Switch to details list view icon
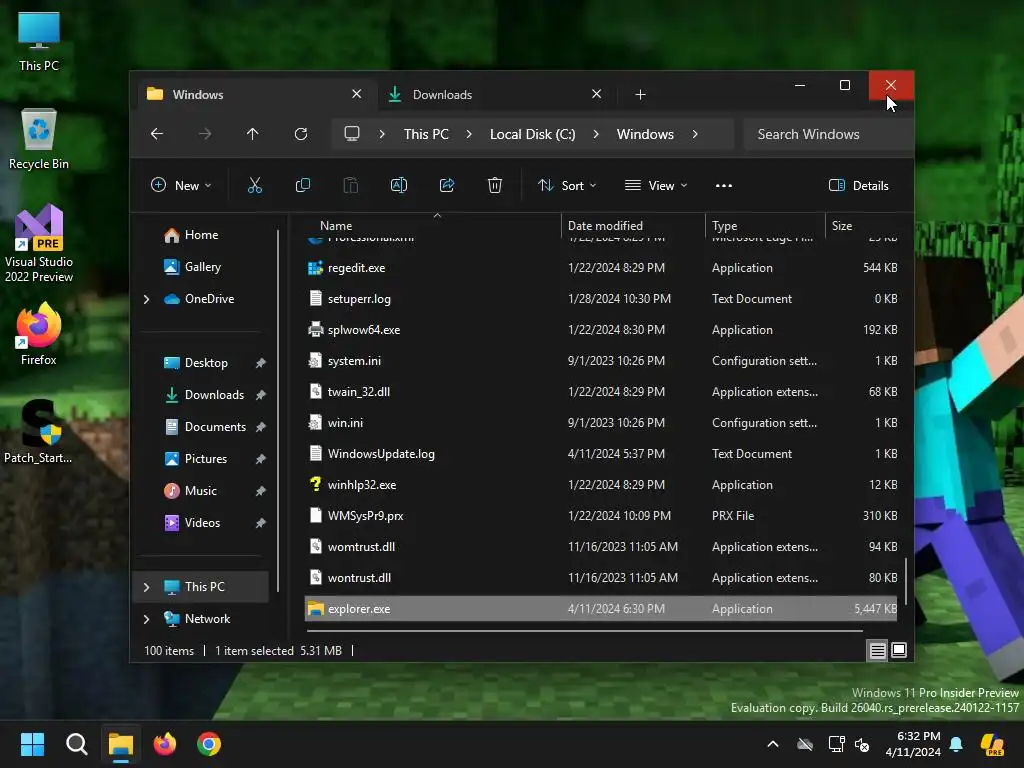The height and width of the screenshot is (768, 1024). tap(877, 650)
